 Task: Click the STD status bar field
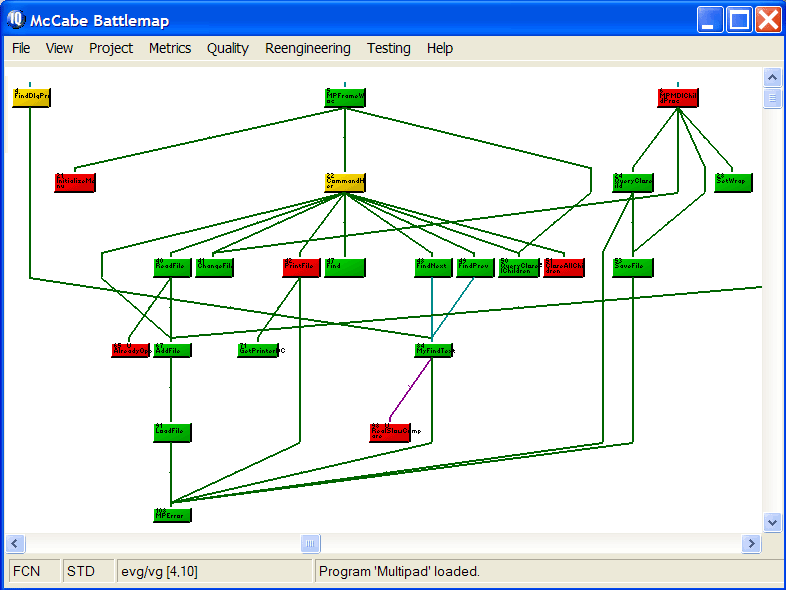[88, 571]
